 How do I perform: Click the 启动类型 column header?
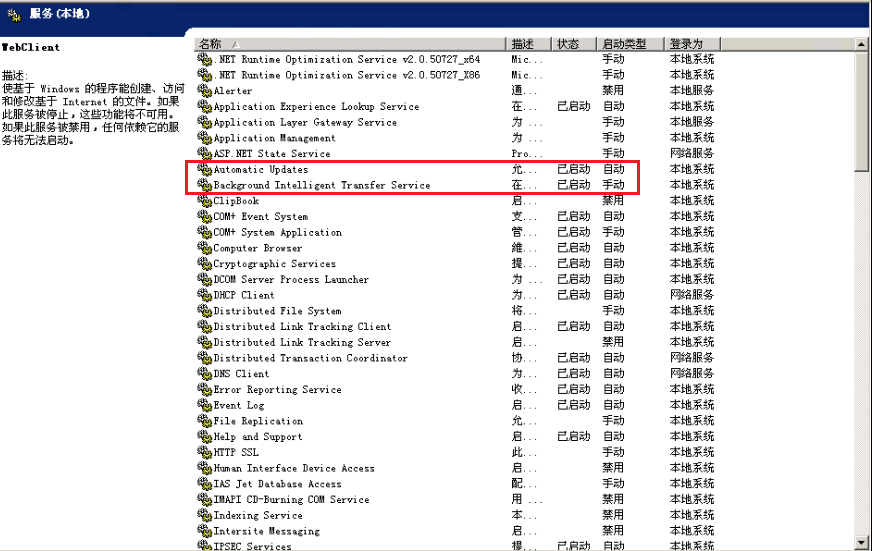point(631,44)
